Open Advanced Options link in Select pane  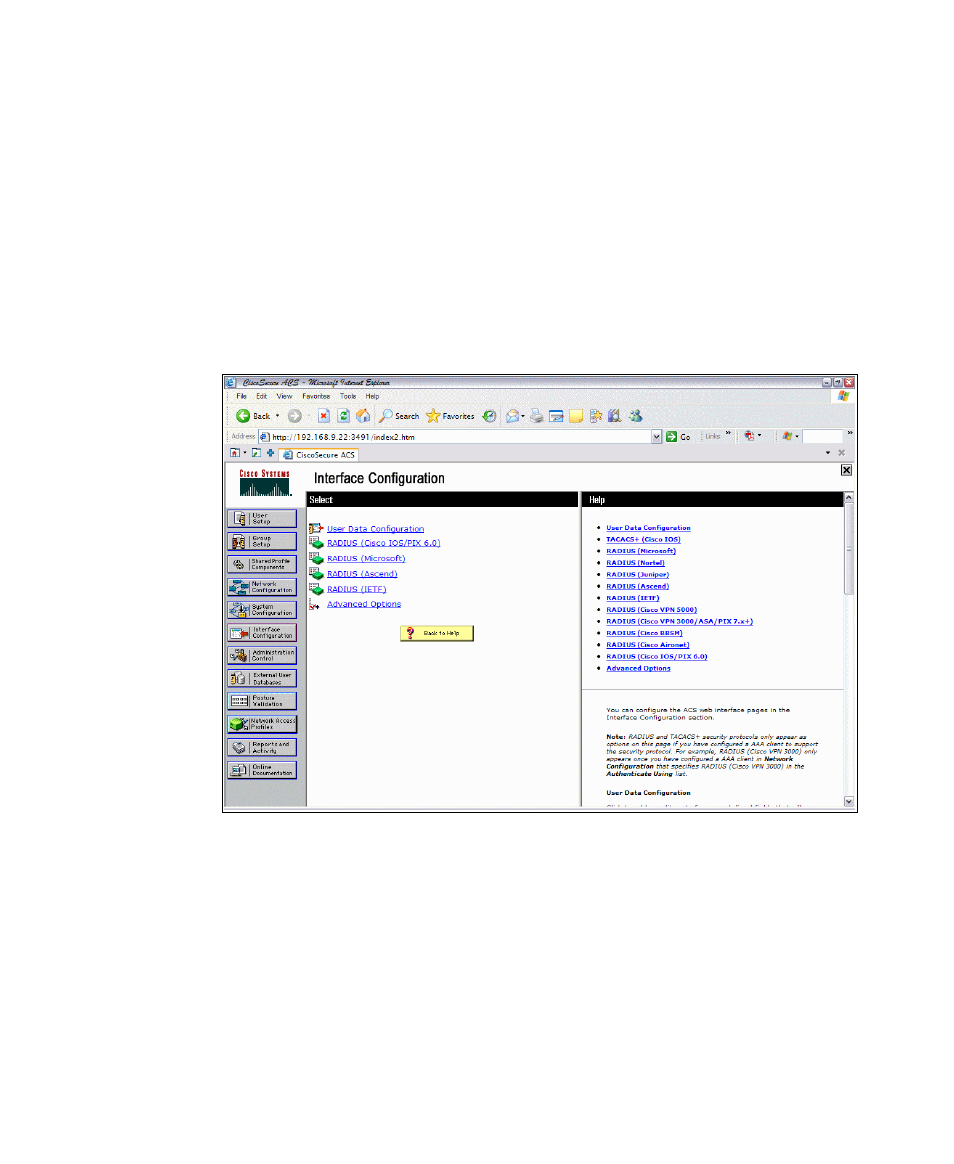364,604
